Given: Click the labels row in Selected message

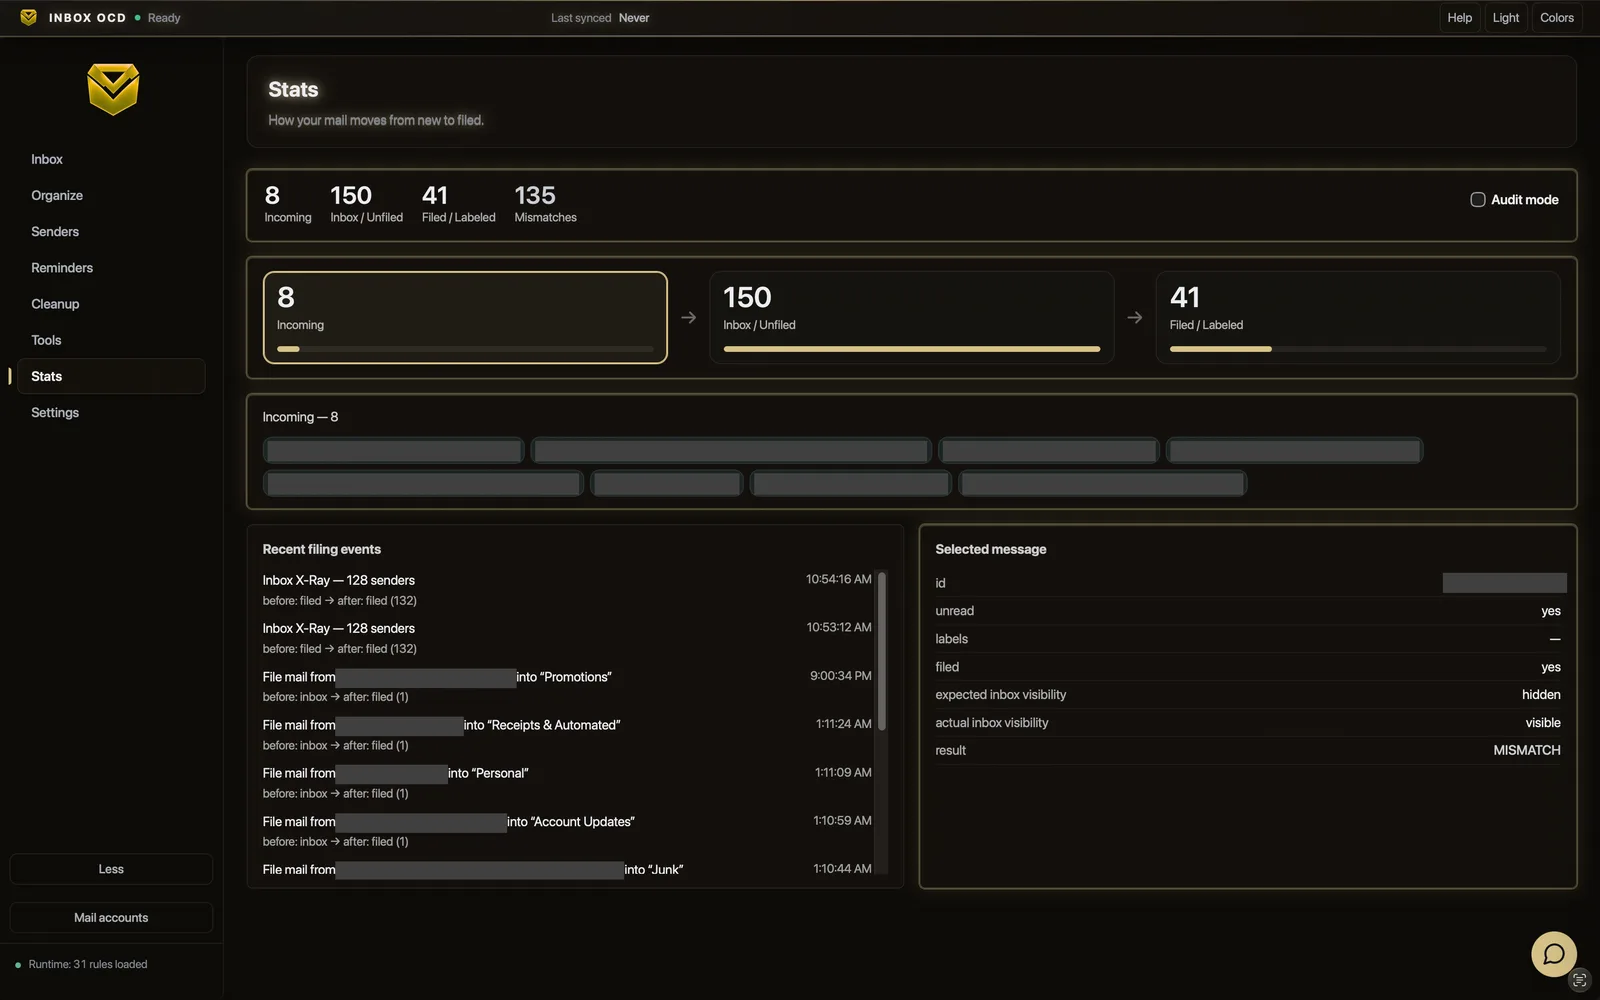Looking at the screenshot, I should [1248, 639].
